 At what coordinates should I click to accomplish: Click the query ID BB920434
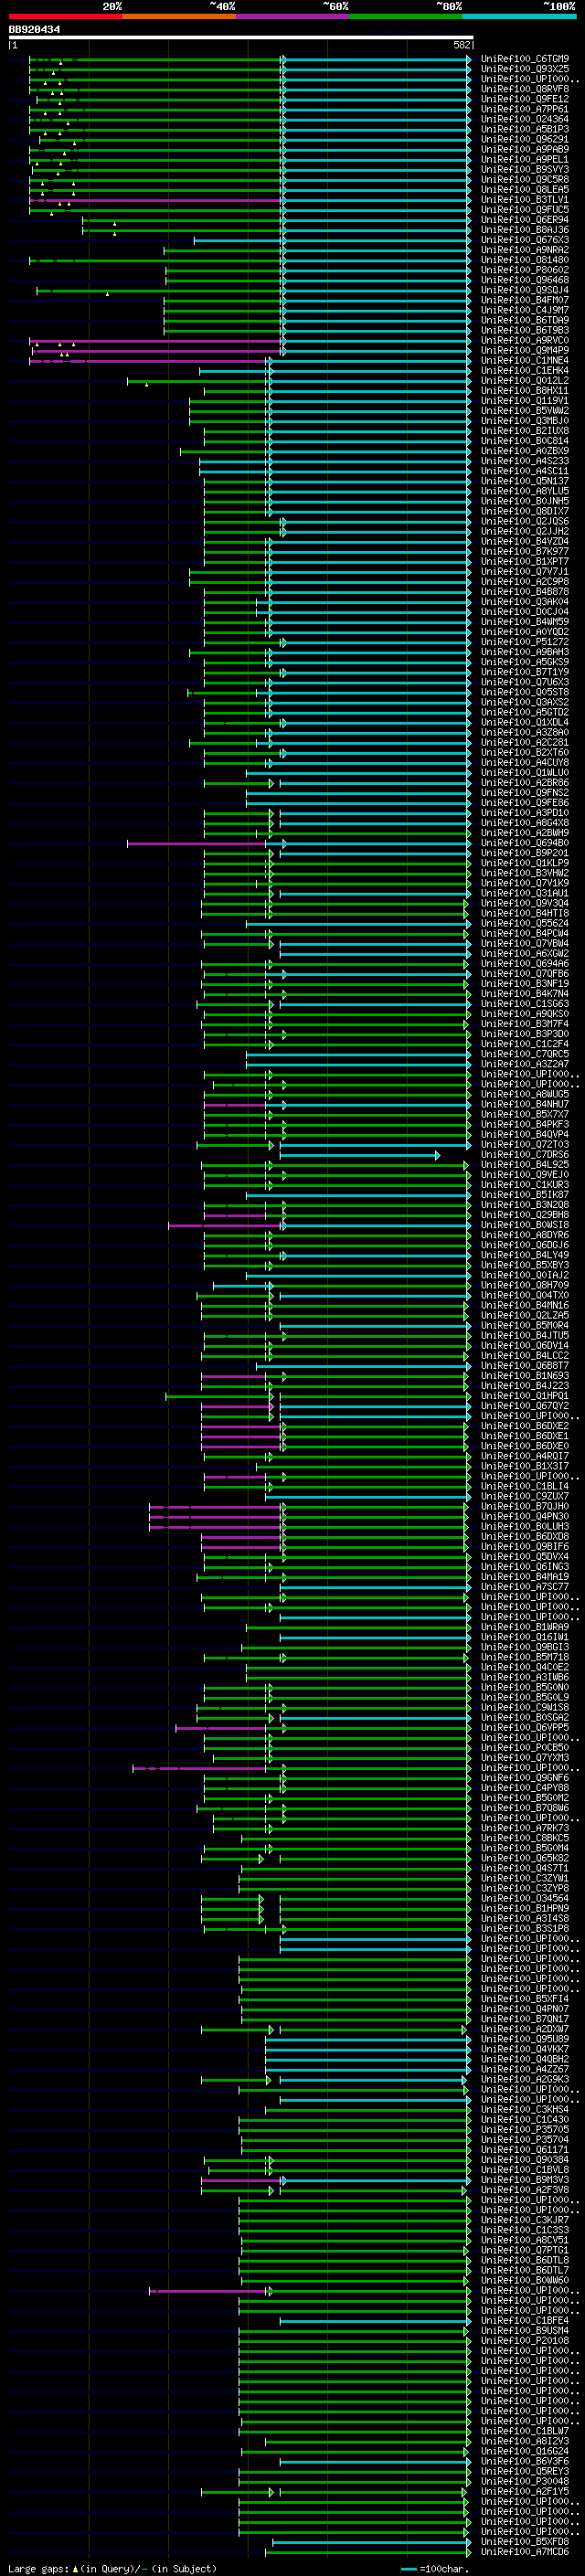pyautogui.click(x=34, y=29)
